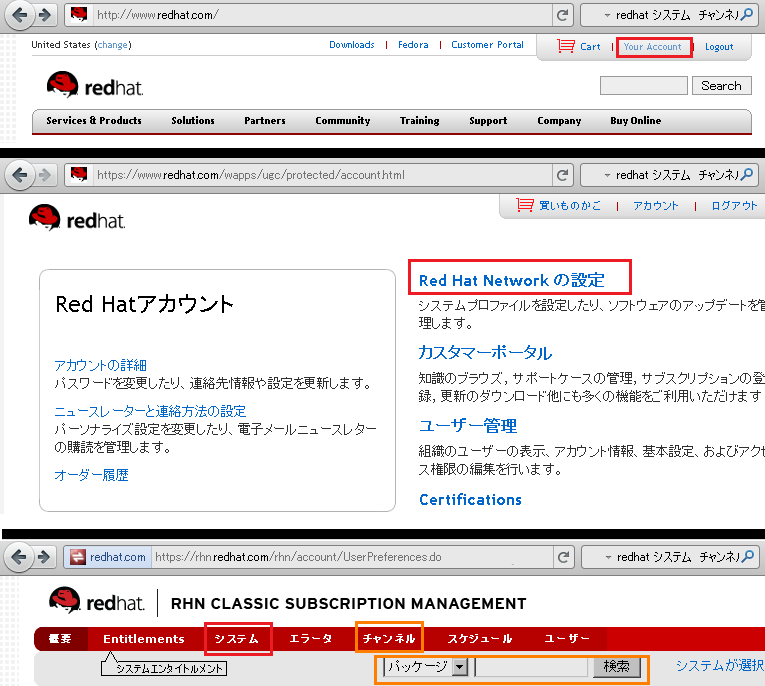
Task: Click the forward arrow in the UserPreferences.do browser
Action: (x=44, y=557)
